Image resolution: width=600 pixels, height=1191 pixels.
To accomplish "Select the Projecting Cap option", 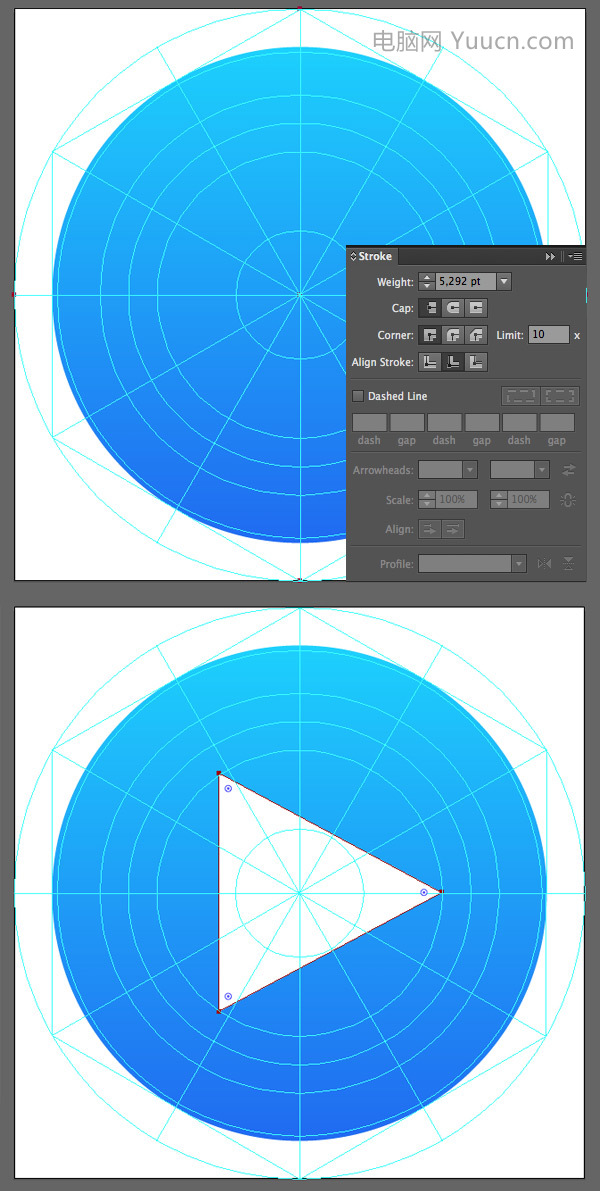I will tap(476, 308).
